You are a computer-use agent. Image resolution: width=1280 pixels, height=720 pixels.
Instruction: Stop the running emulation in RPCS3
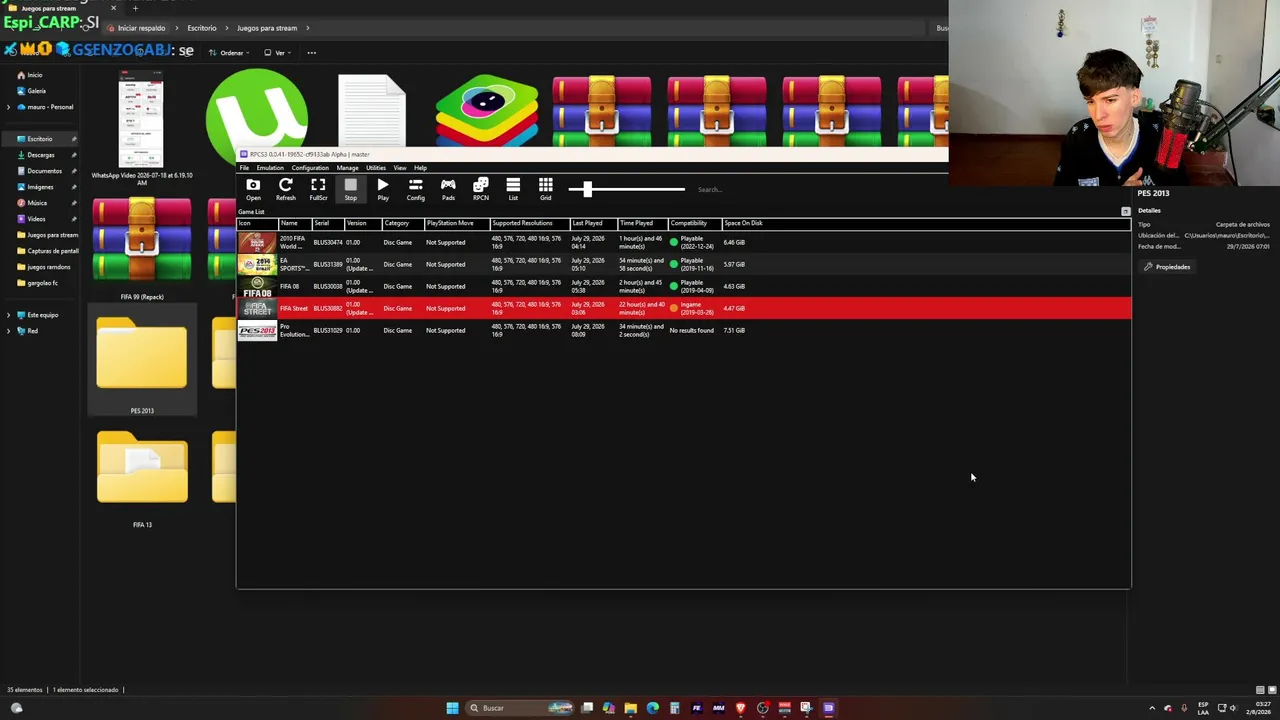(351, 189)
